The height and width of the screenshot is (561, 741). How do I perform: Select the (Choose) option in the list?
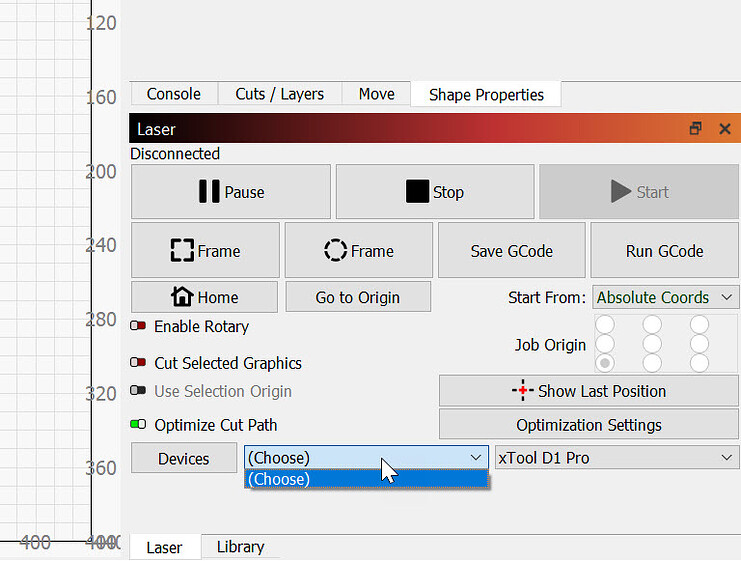tap(365, 479)
